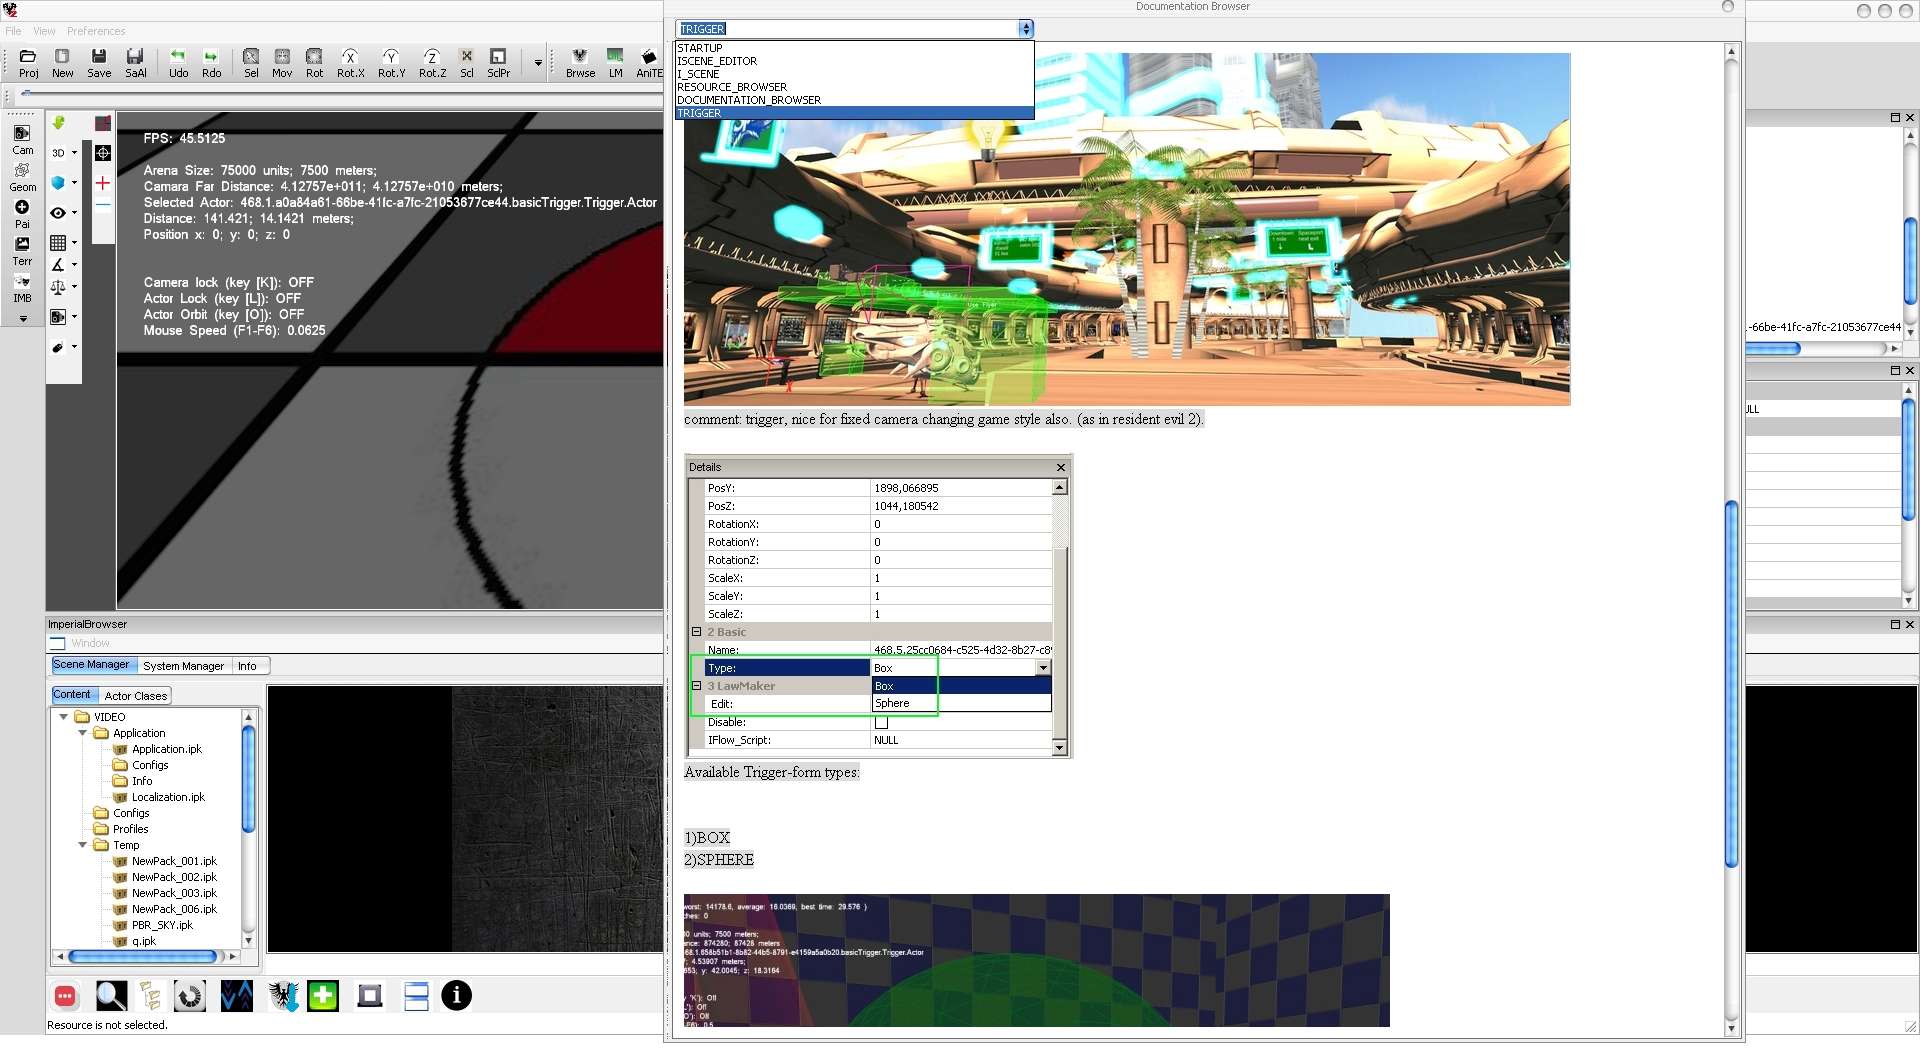Choose STARTUP from the topic list

coord(854,48)
